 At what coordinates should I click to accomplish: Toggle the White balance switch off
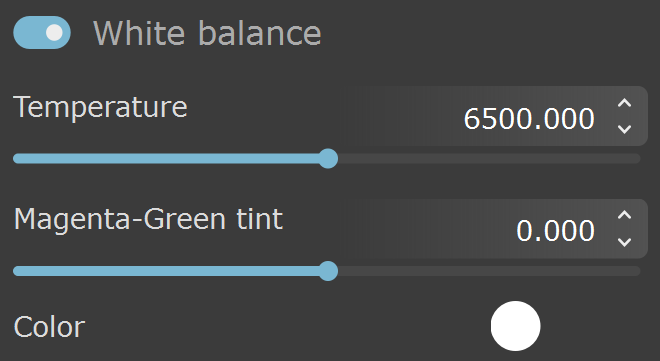point(42,32)
